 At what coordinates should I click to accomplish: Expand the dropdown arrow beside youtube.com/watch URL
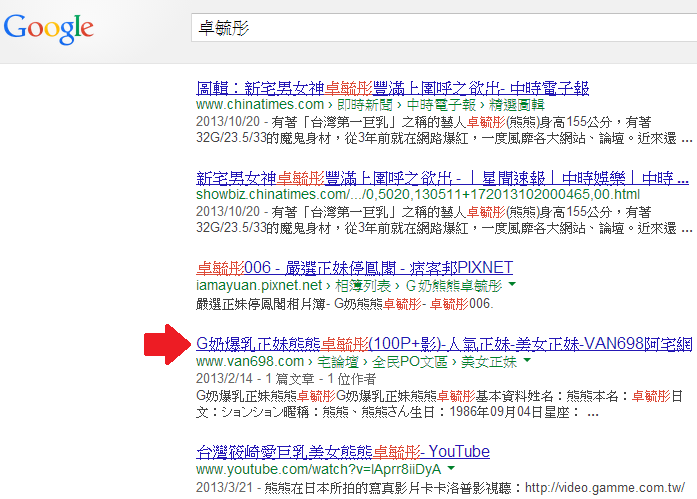point(451,468)
